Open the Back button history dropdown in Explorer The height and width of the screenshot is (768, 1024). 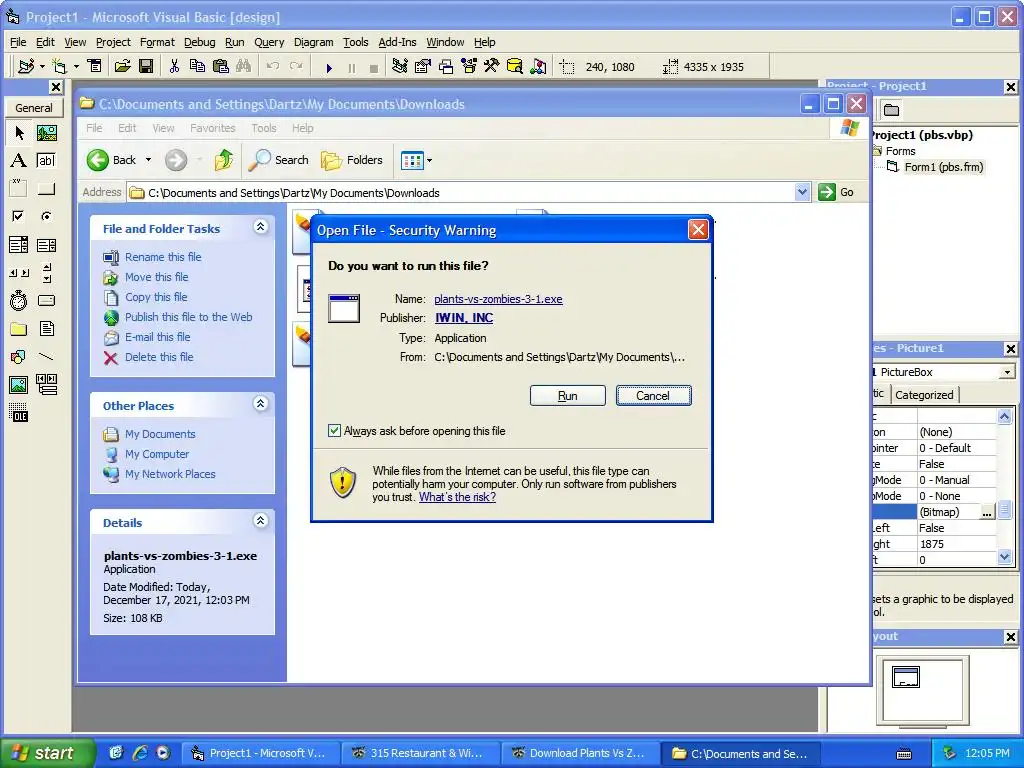coord(148,160)
